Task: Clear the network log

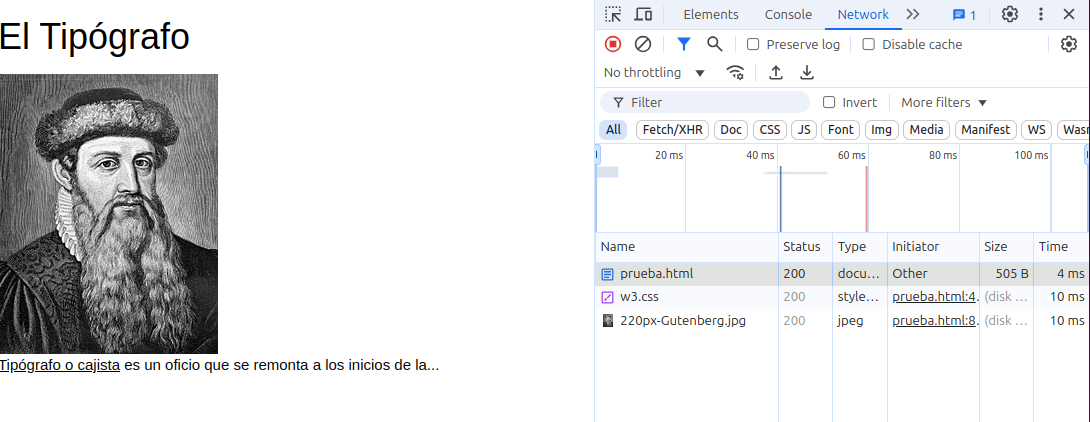Action: coord(643,44)
